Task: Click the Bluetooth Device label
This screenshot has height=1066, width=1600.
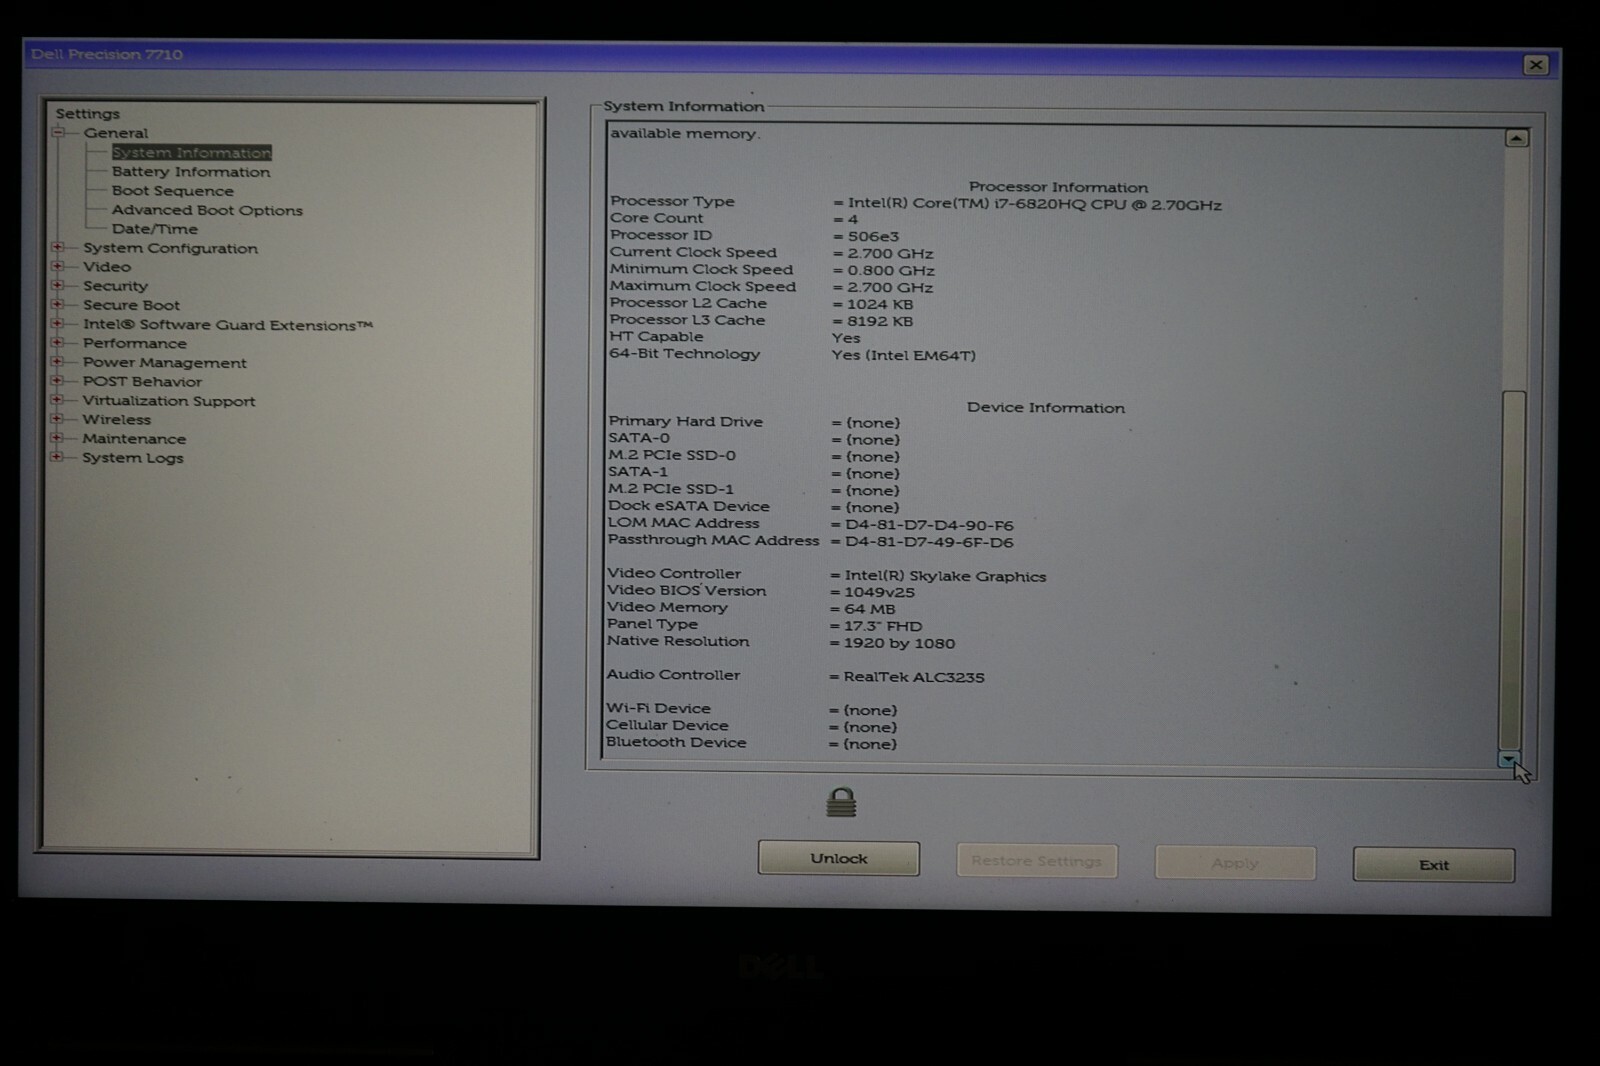Action: [676, 742]
